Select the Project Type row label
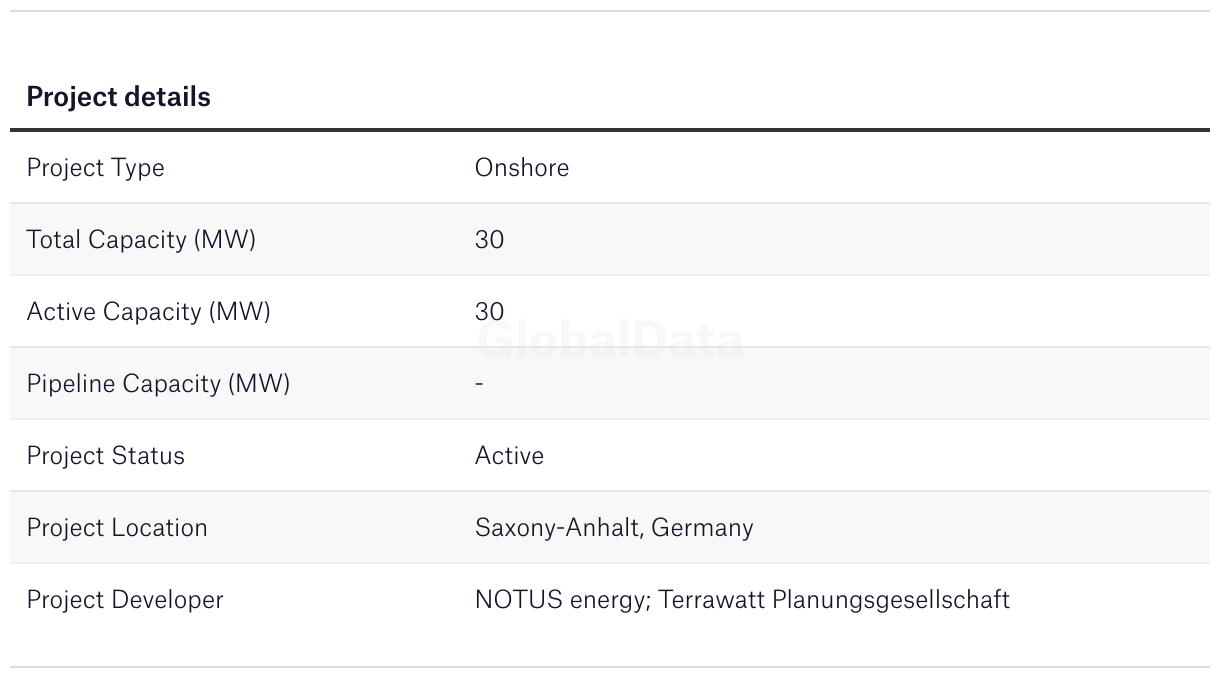This screenshot has width=1220, height=678. [95, 167]
